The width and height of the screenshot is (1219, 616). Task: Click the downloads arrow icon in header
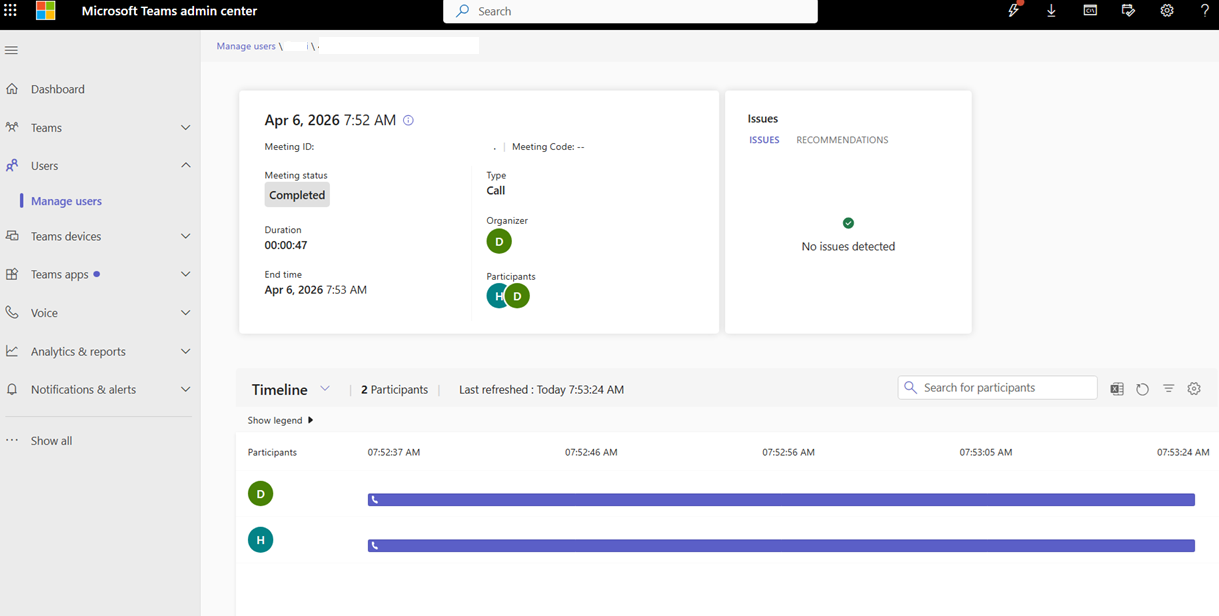click(x=1052, y=11)
